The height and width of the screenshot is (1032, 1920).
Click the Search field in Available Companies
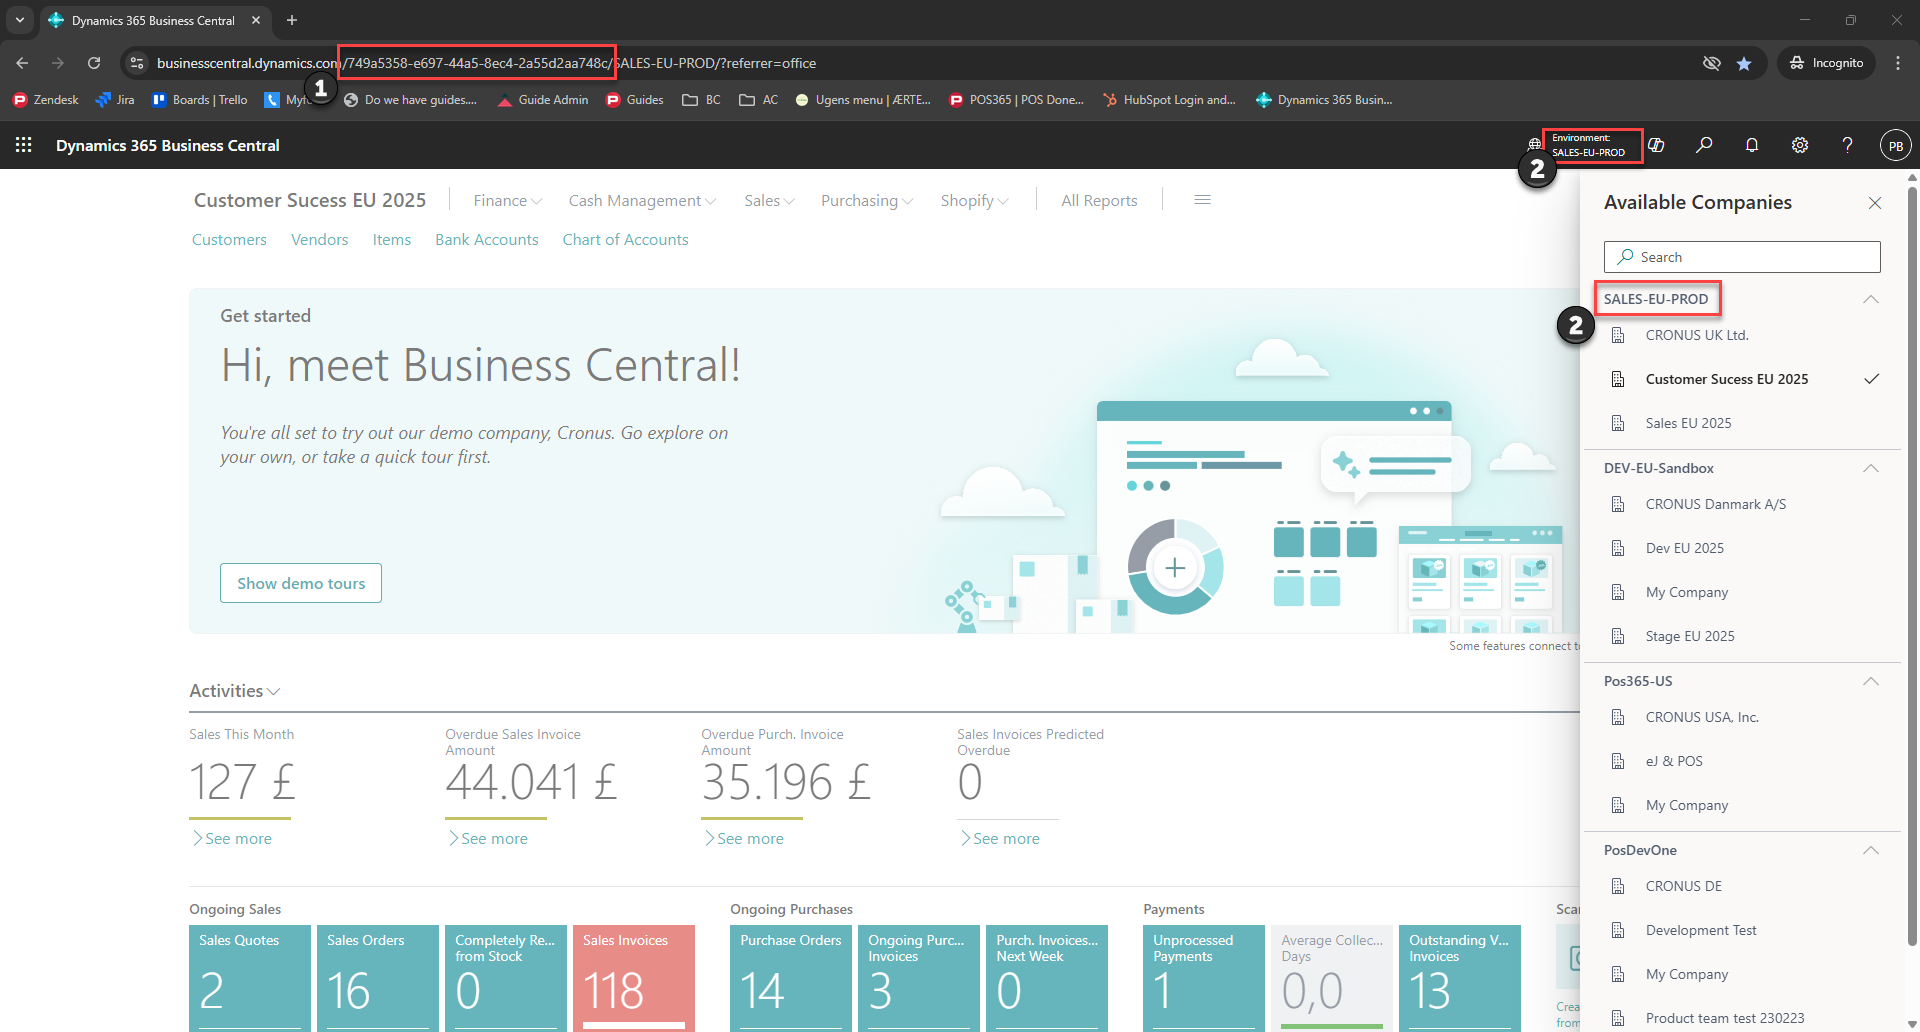click(1742, 257)
